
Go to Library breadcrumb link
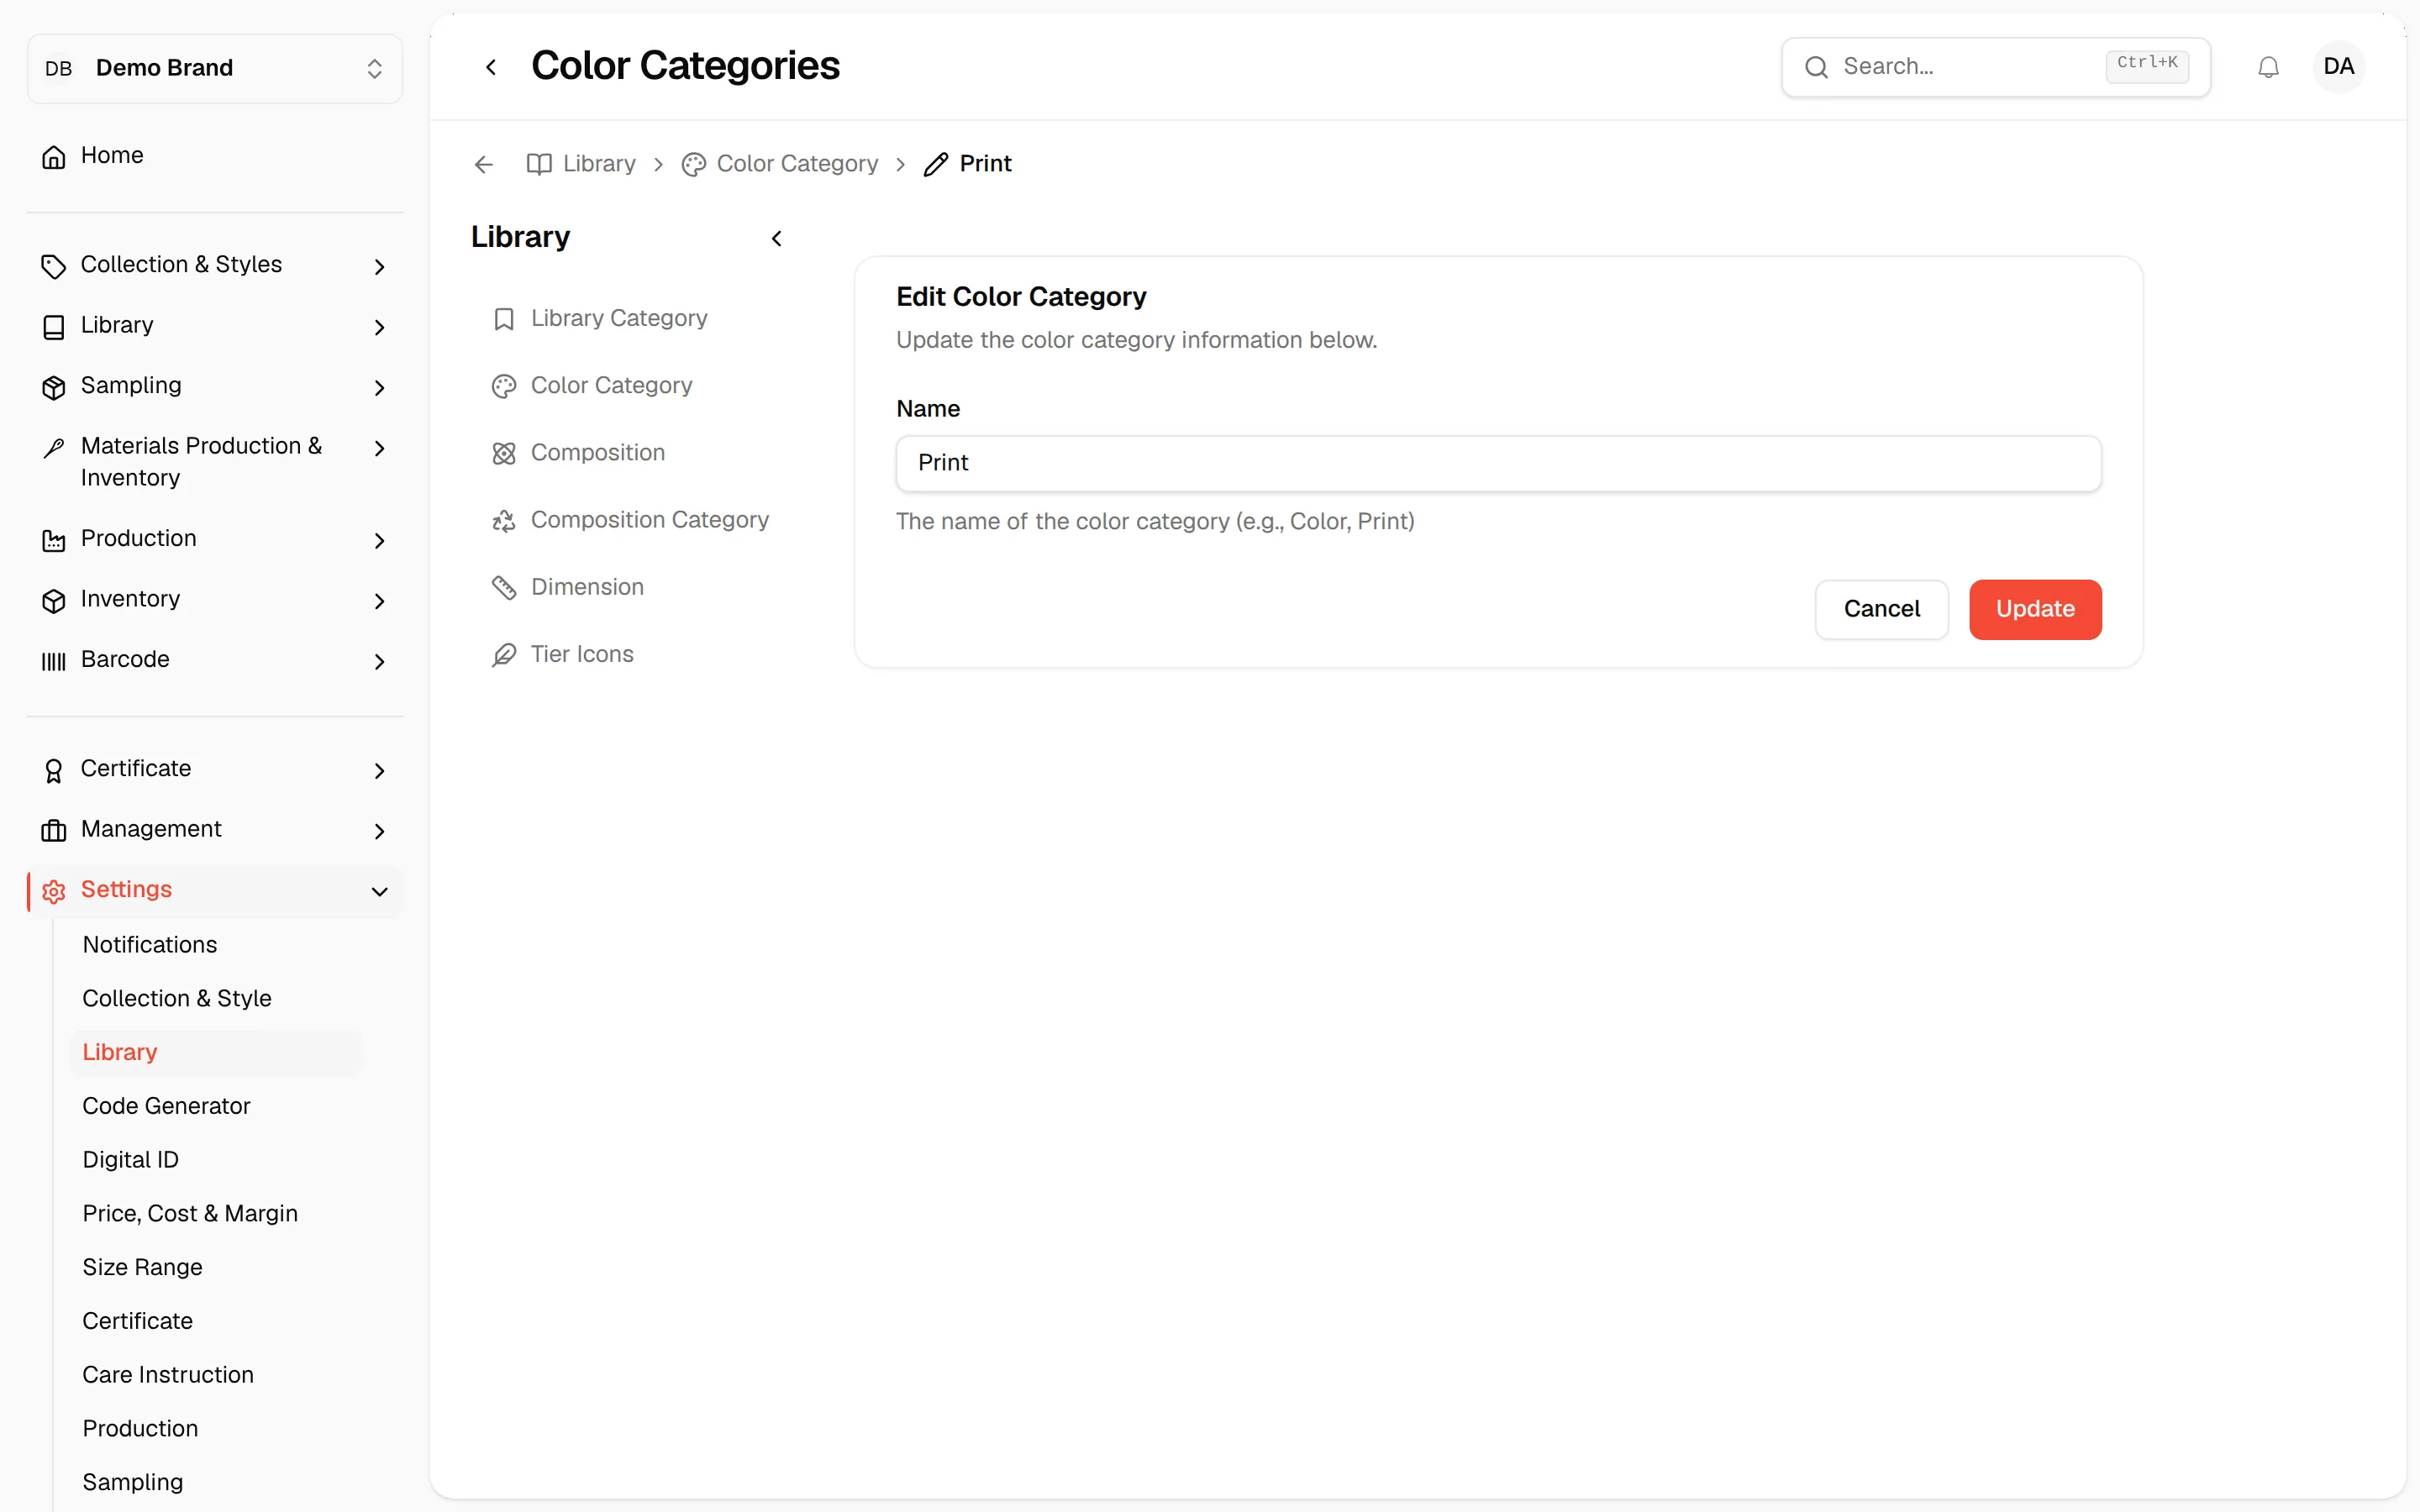(x=581, y=164)
